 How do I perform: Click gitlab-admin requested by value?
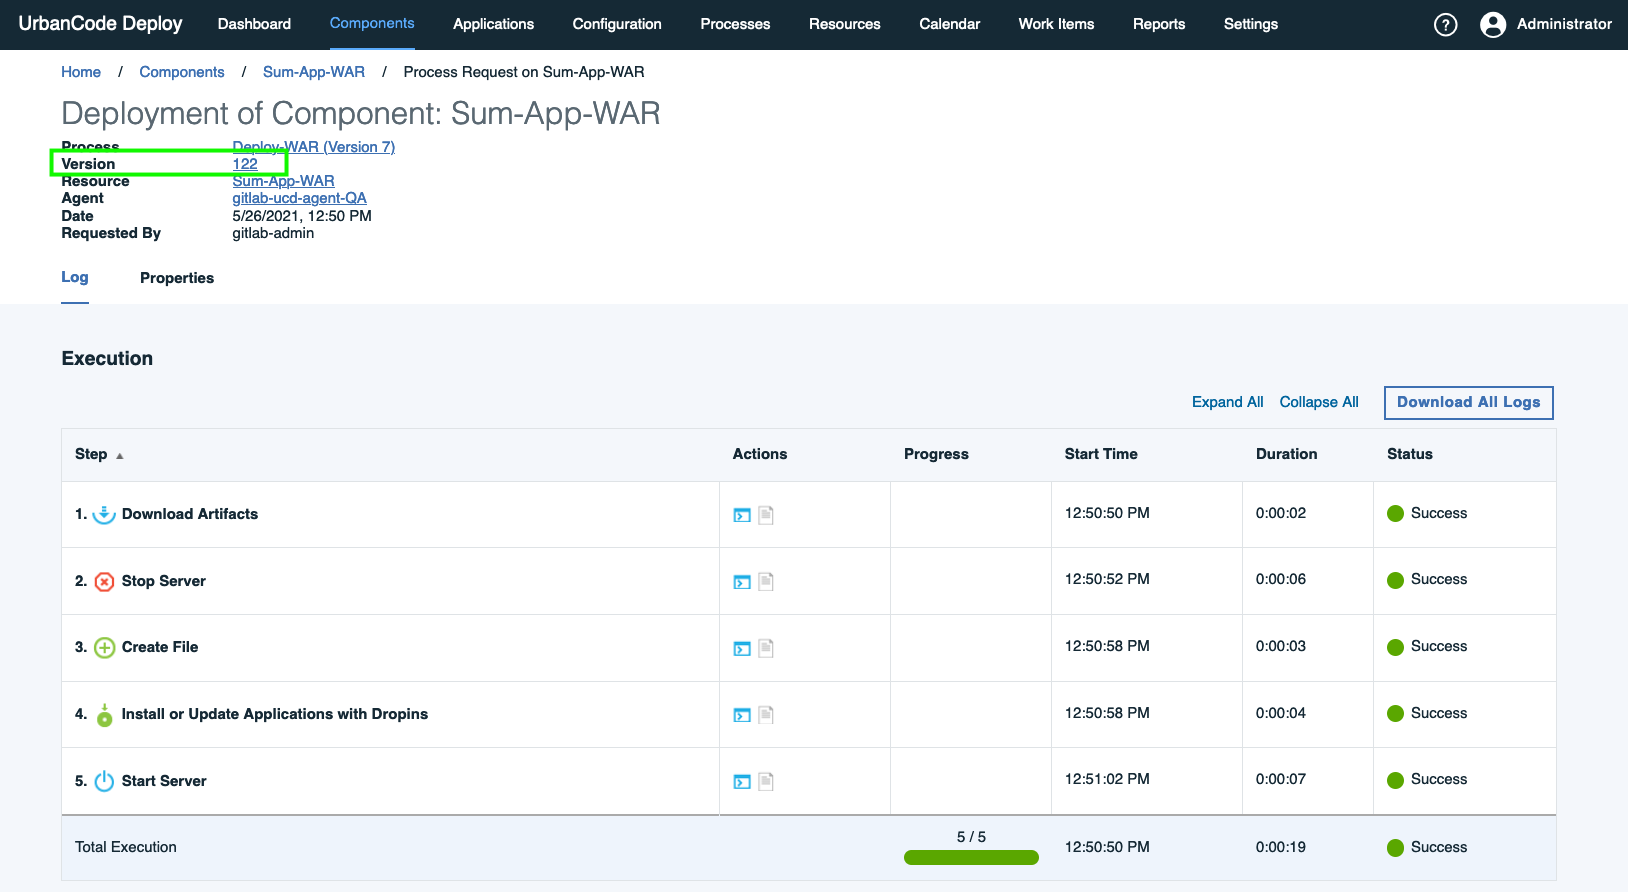tap(273, 233)
